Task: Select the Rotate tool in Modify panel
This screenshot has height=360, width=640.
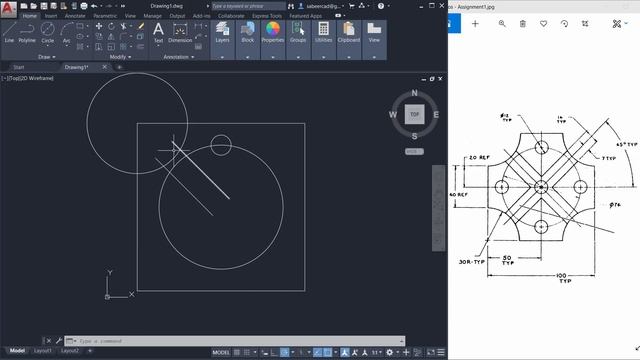Action: tap(111, 26)
